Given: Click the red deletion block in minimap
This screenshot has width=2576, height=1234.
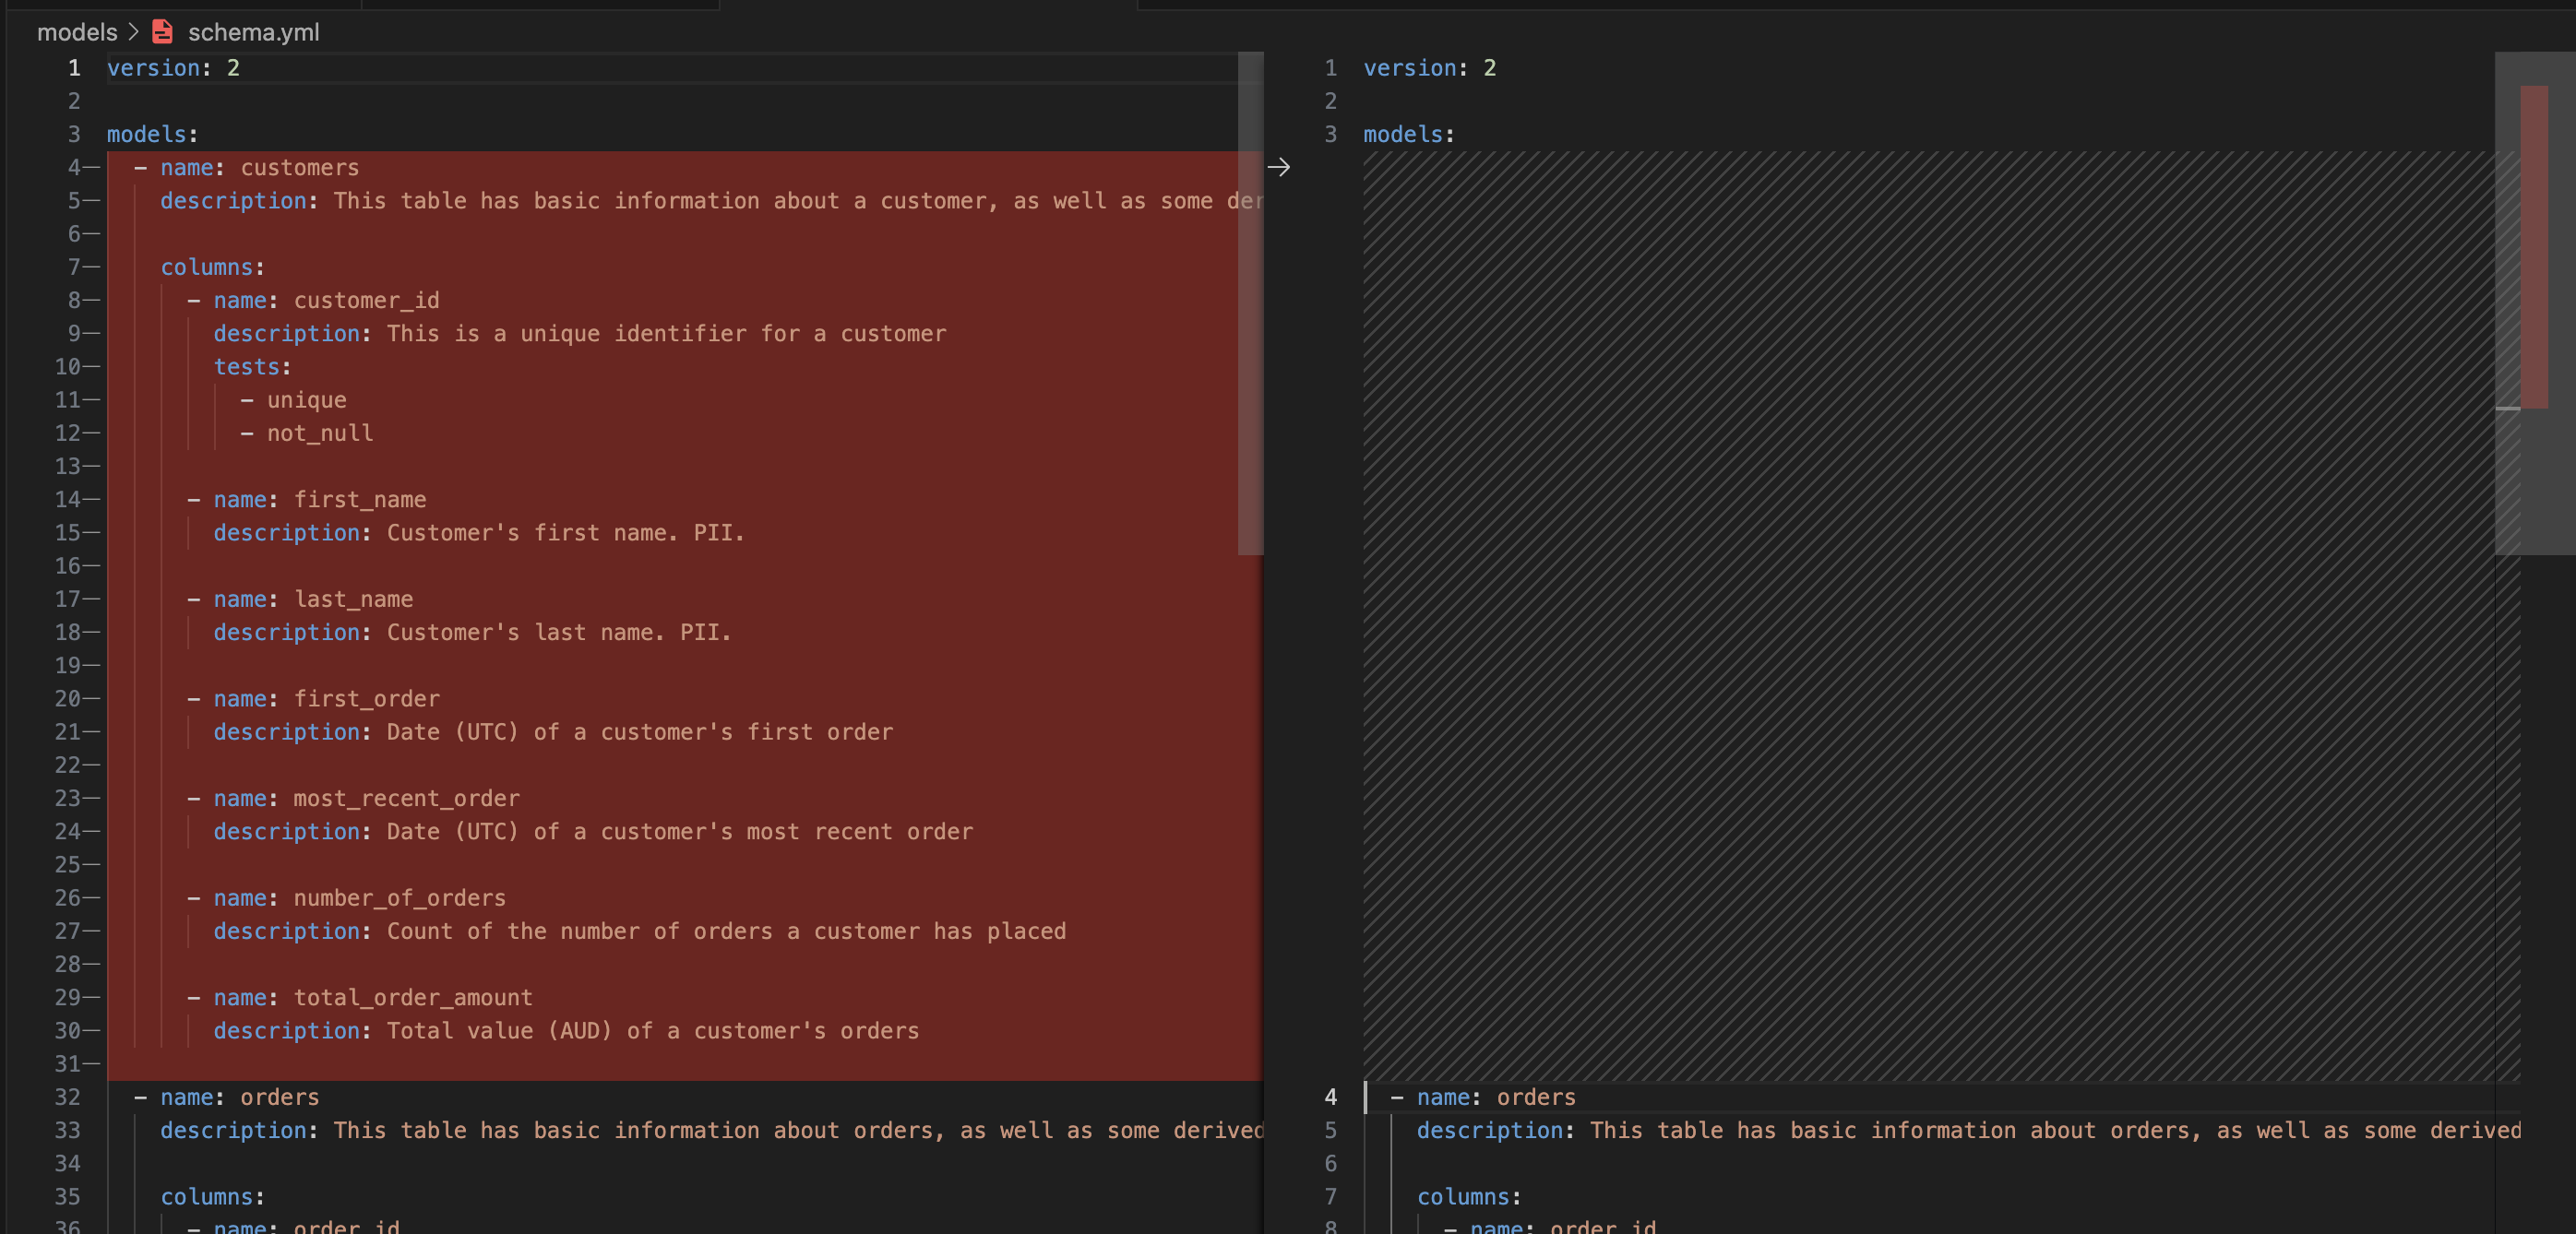Looking at the screenshot, I should (x=2534, y=247).
